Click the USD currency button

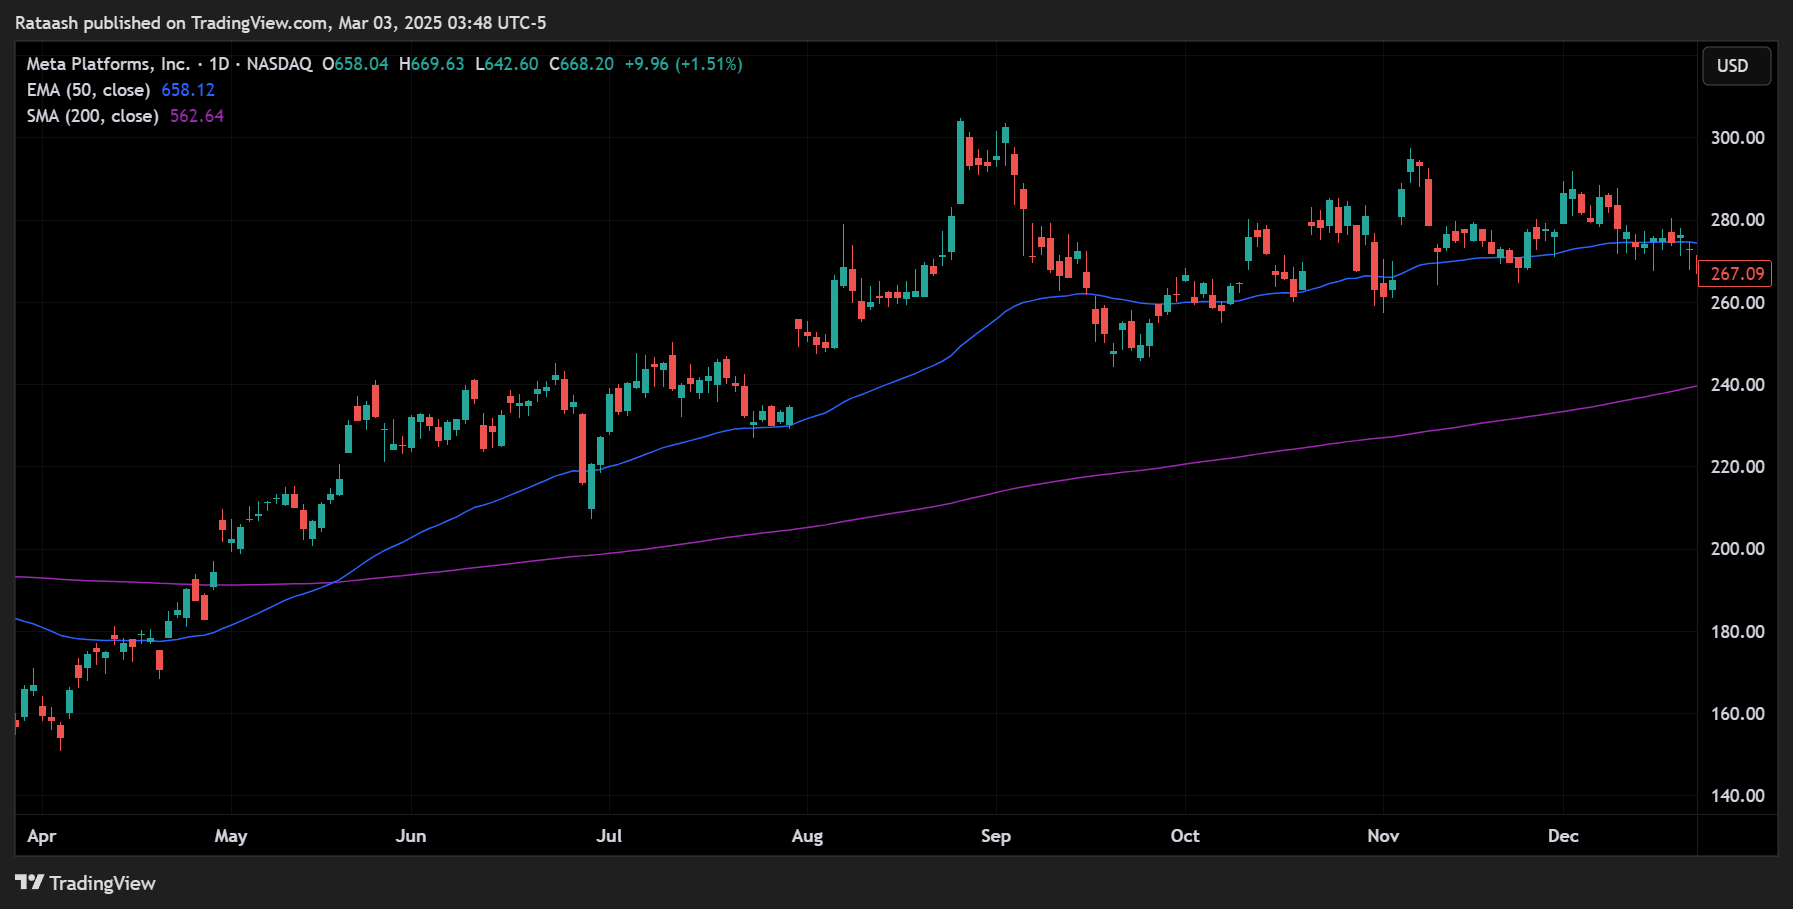[x=1736, y=66]
